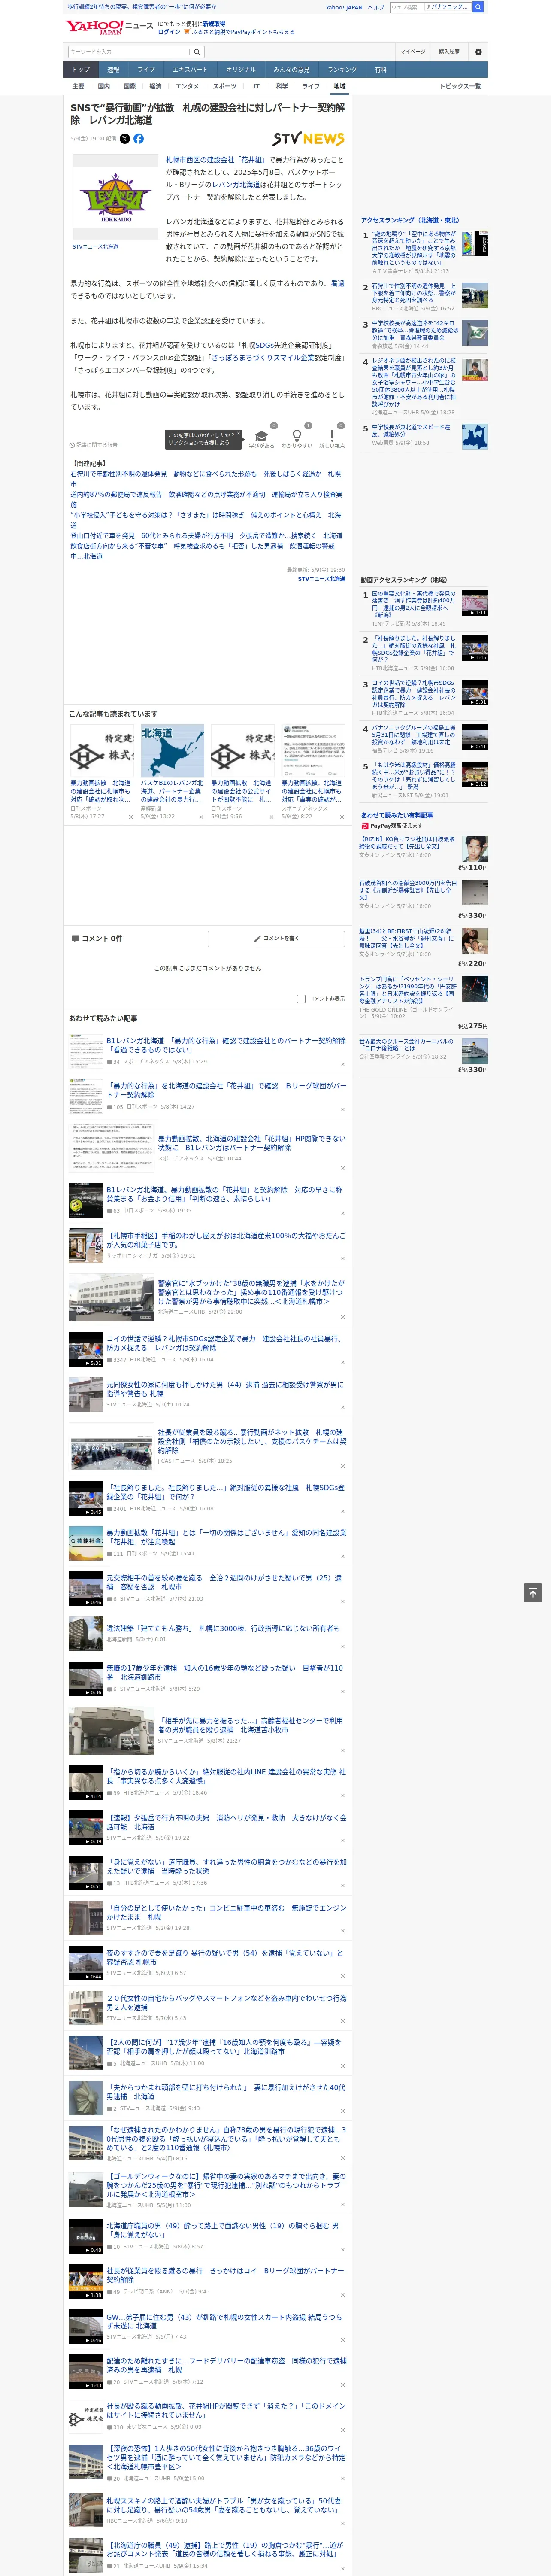The width and height of the screenshot is (551, 2576).
Task: Open マイページ button
Action: coord(413,51)
